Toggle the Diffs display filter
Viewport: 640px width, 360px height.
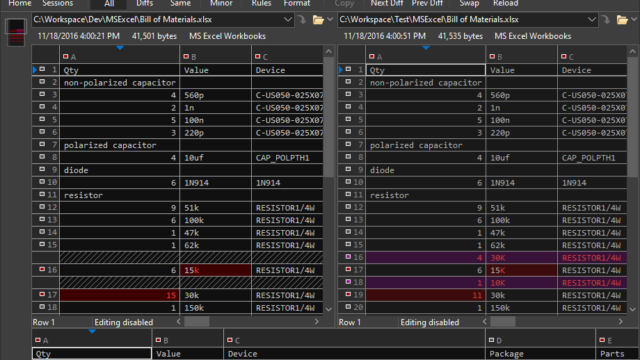pos(144,4)
